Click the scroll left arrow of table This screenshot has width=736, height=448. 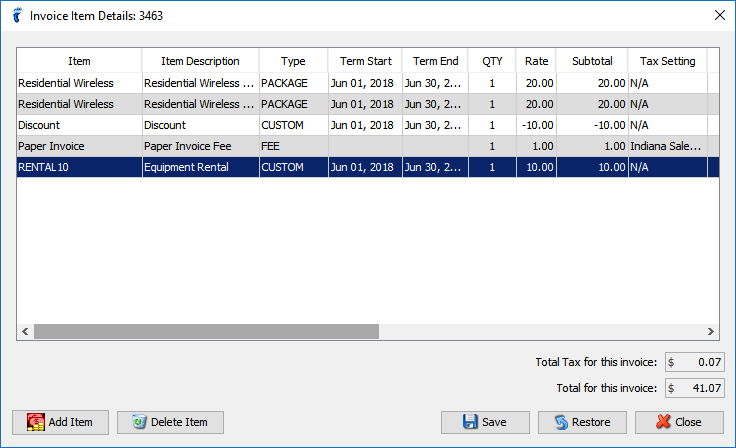[25, 332]
